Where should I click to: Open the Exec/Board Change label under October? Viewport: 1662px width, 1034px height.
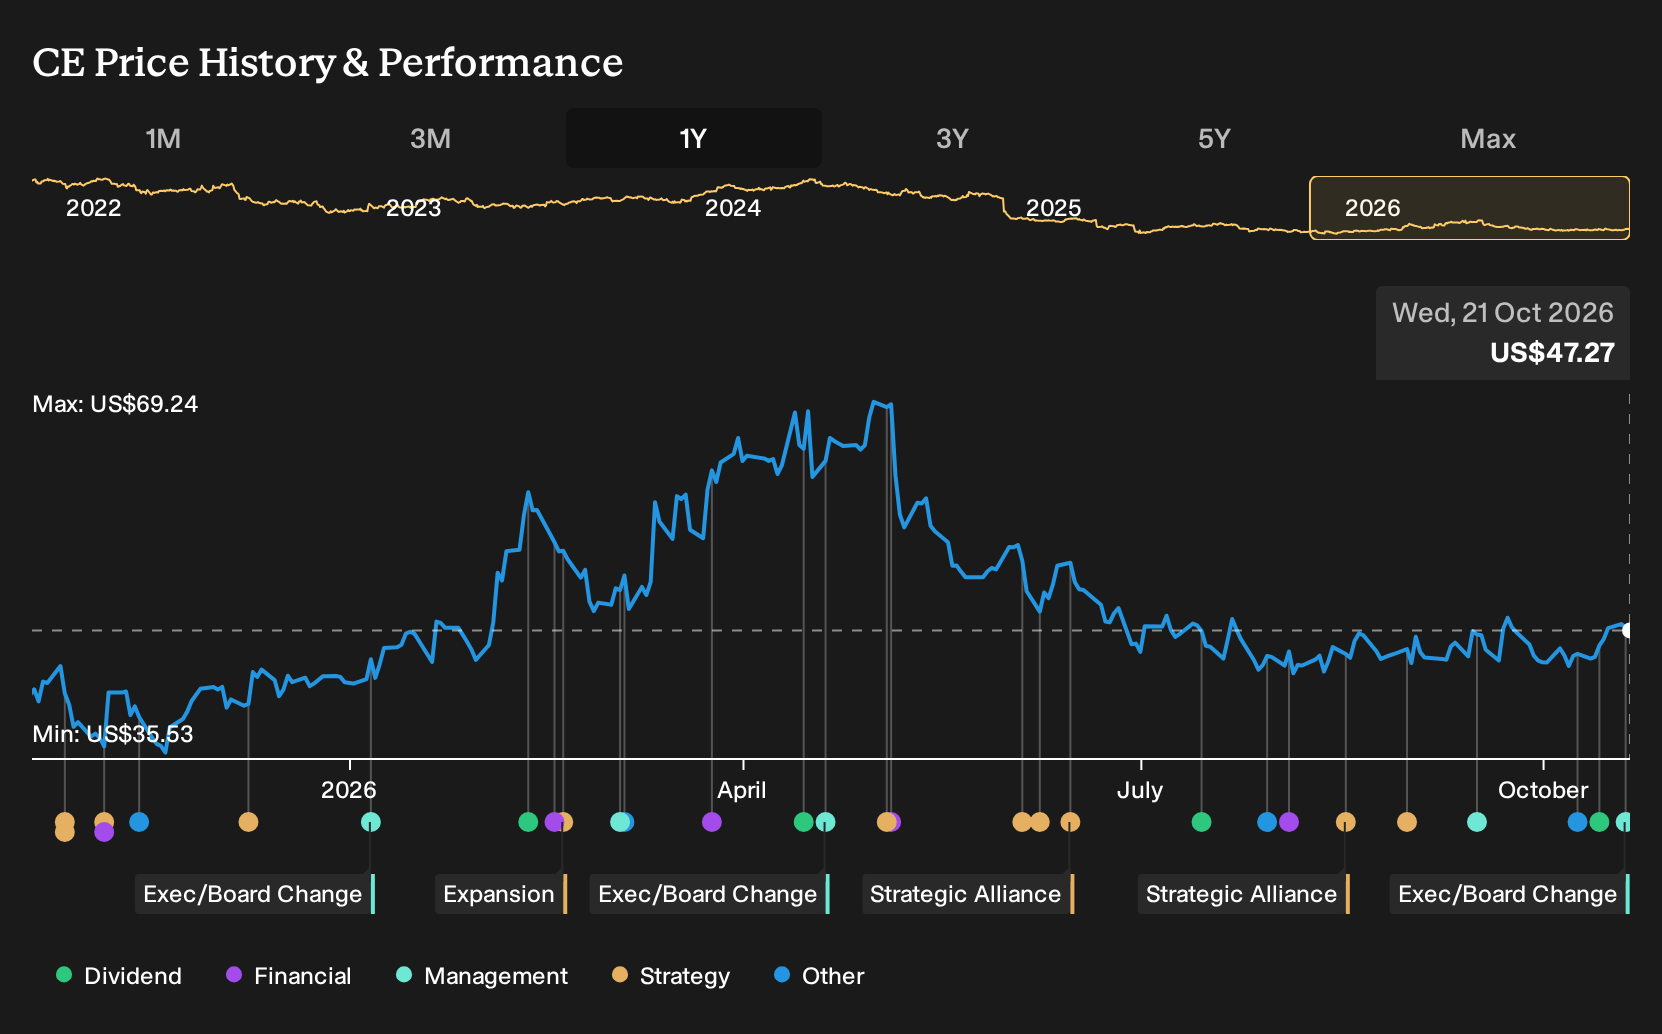coord(1510,894)
